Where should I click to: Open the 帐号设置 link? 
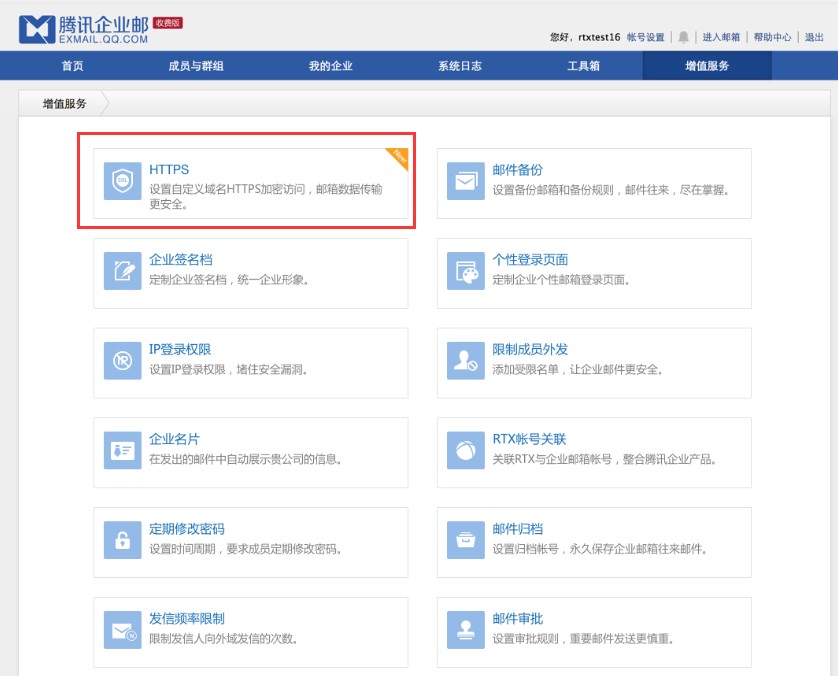pos(645,37)
